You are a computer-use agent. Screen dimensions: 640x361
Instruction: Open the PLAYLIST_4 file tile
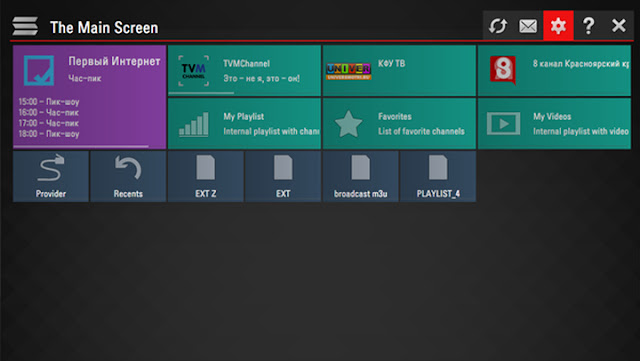[438, 176]
